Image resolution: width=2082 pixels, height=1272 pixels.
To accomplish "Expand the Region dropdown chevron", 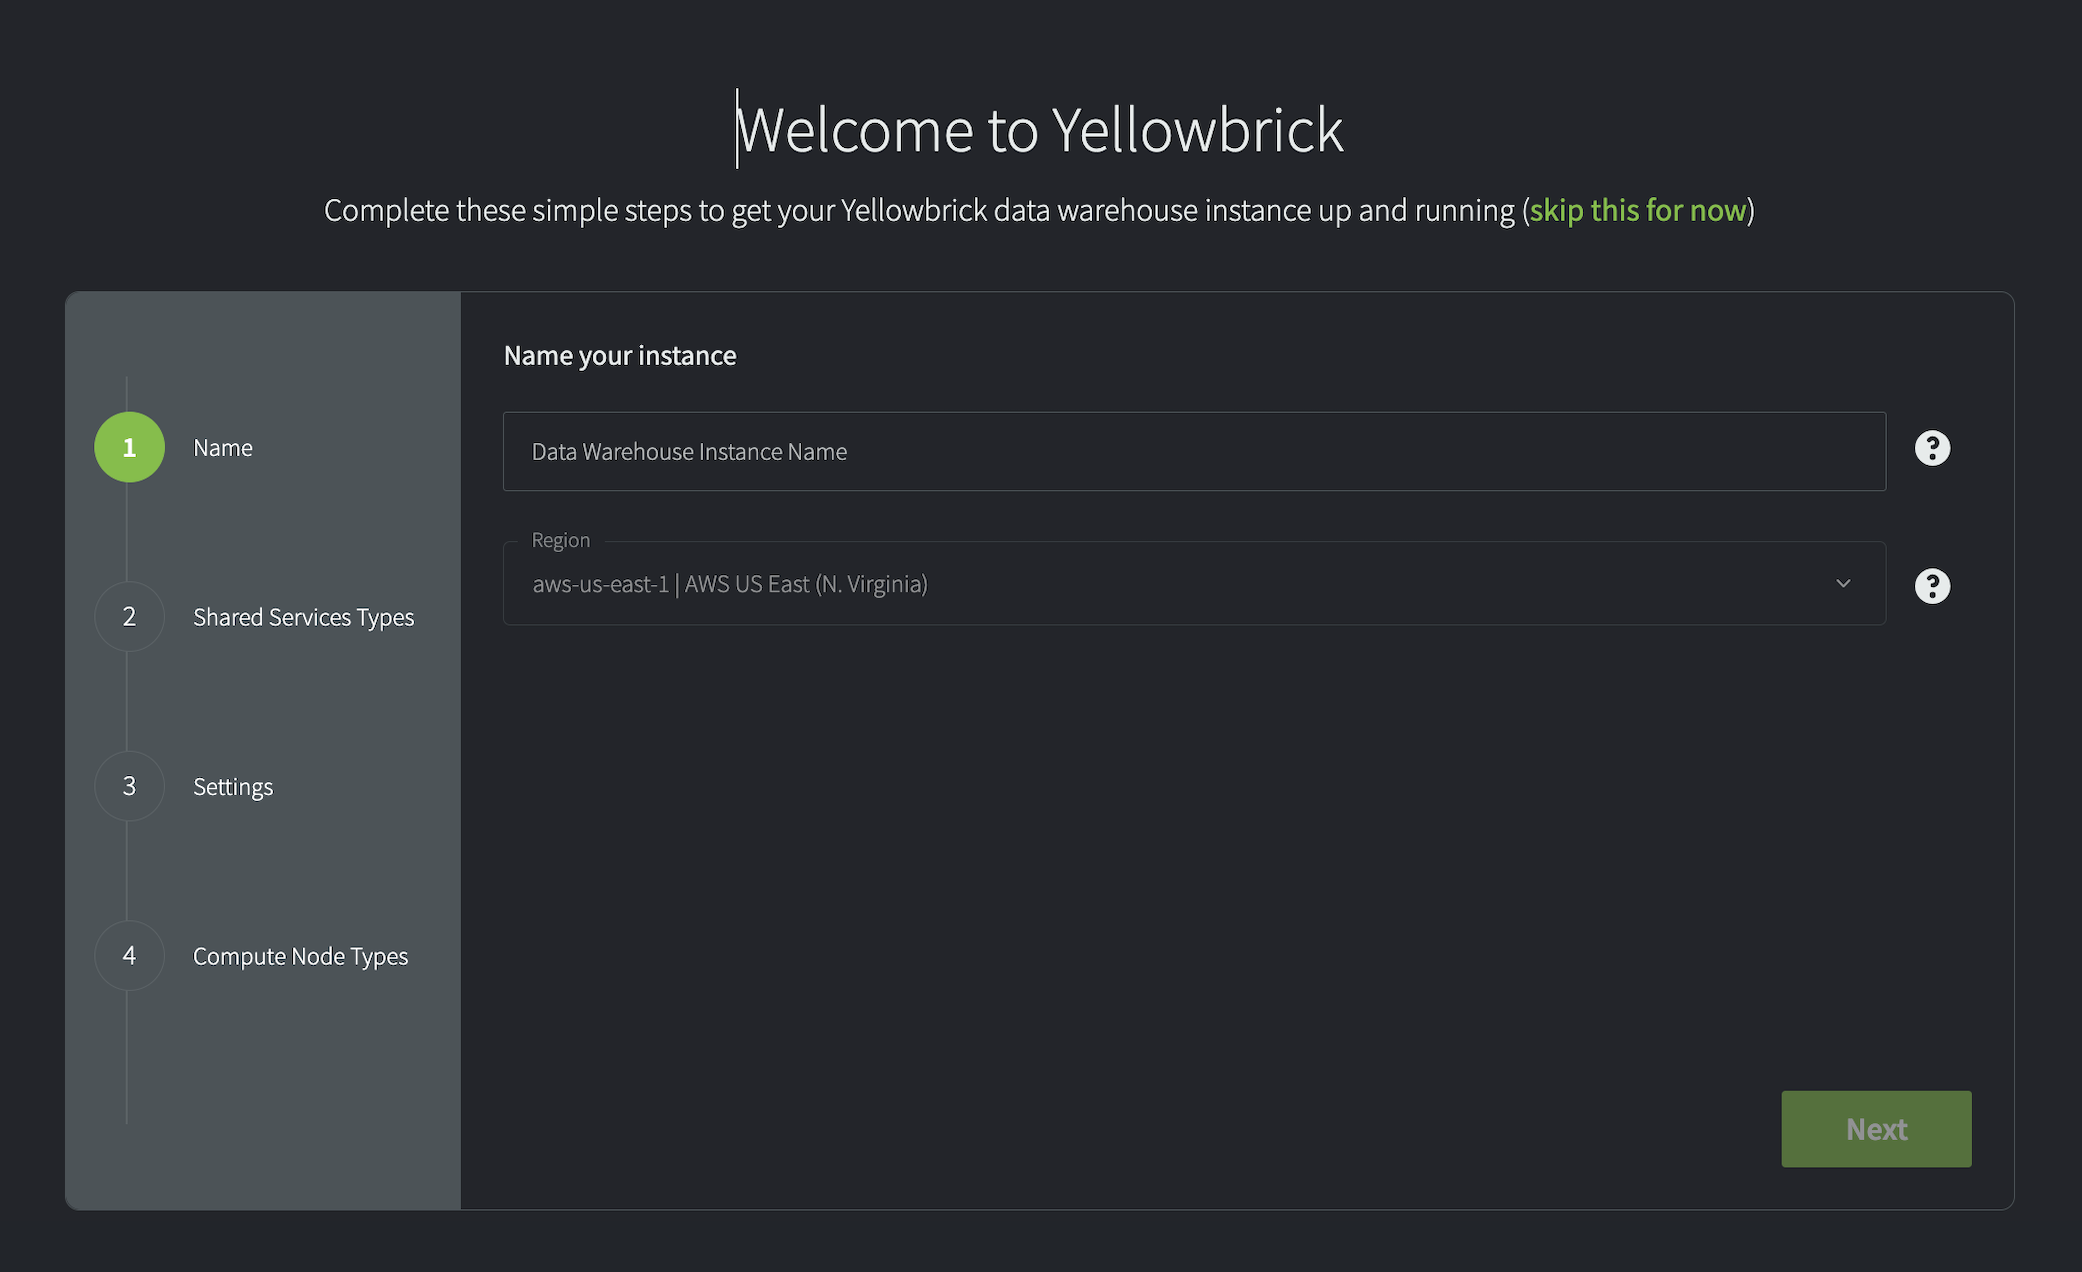I will click(1843, 584).
